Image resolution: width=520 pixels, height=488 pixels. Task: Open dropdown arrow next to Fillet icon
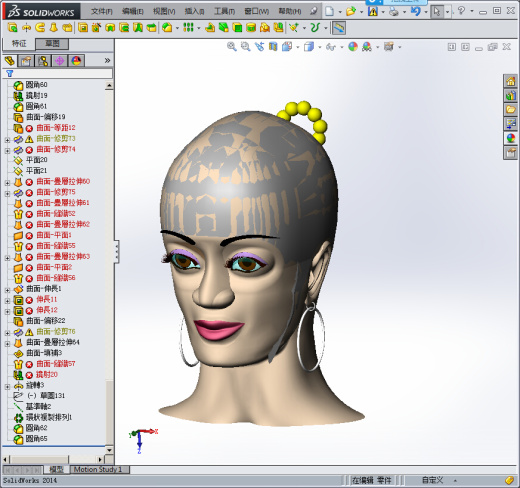point(177,28)
